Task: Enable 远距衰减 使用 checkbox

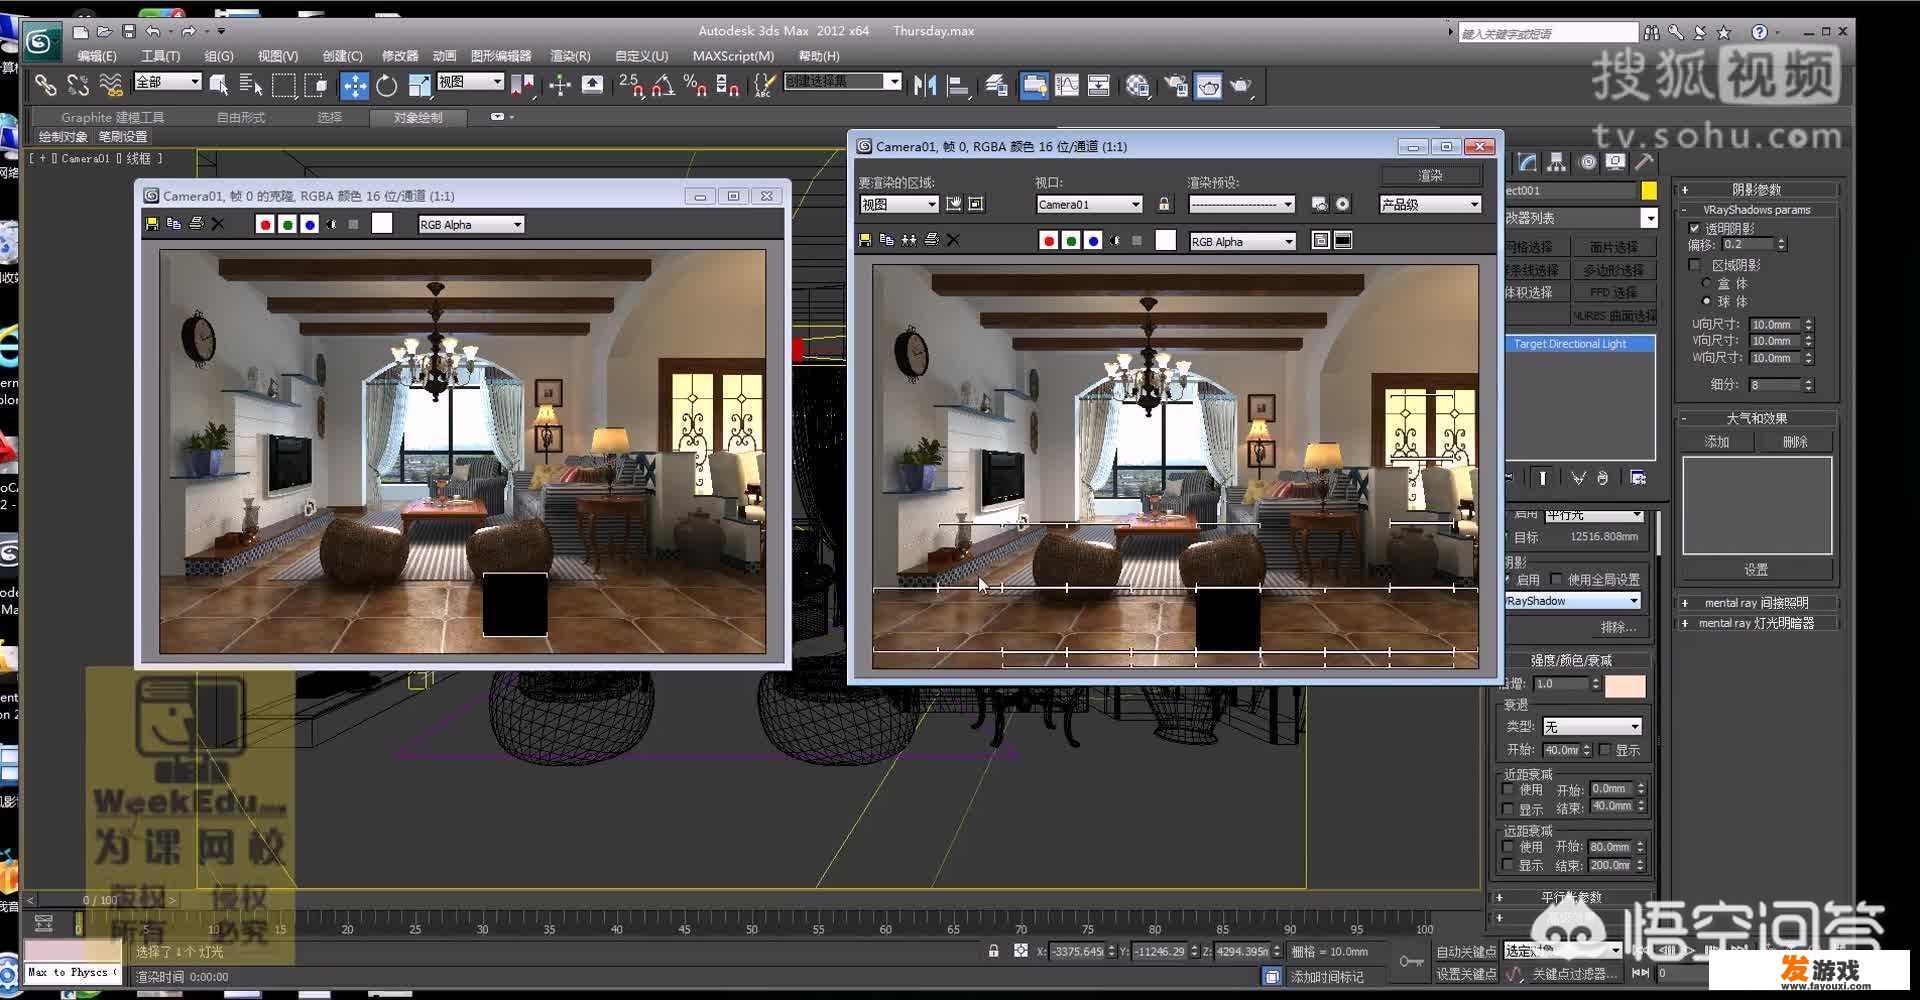Action: pyautogui.click(x=1509, y=847)
